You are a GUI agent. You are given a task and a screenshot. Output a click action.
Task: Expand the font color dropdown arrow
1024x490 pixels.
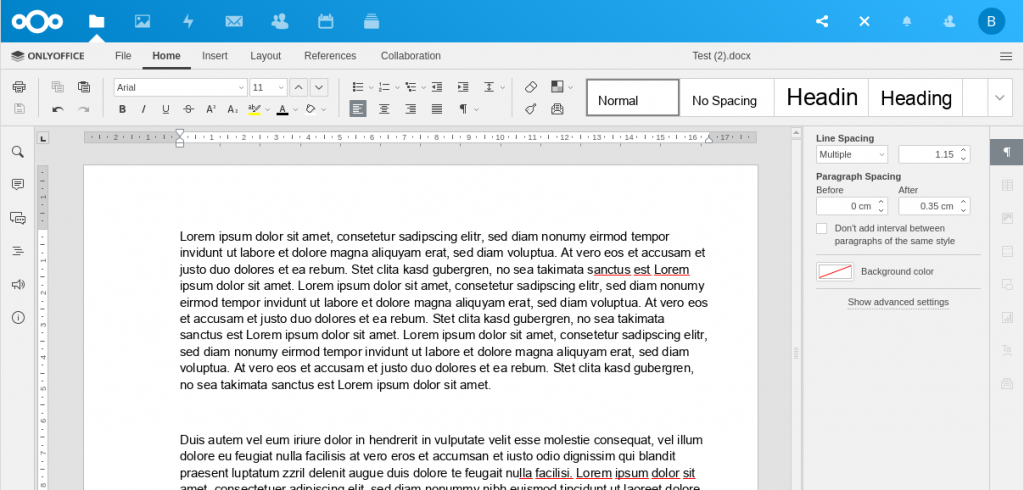(x=295, y=109)
